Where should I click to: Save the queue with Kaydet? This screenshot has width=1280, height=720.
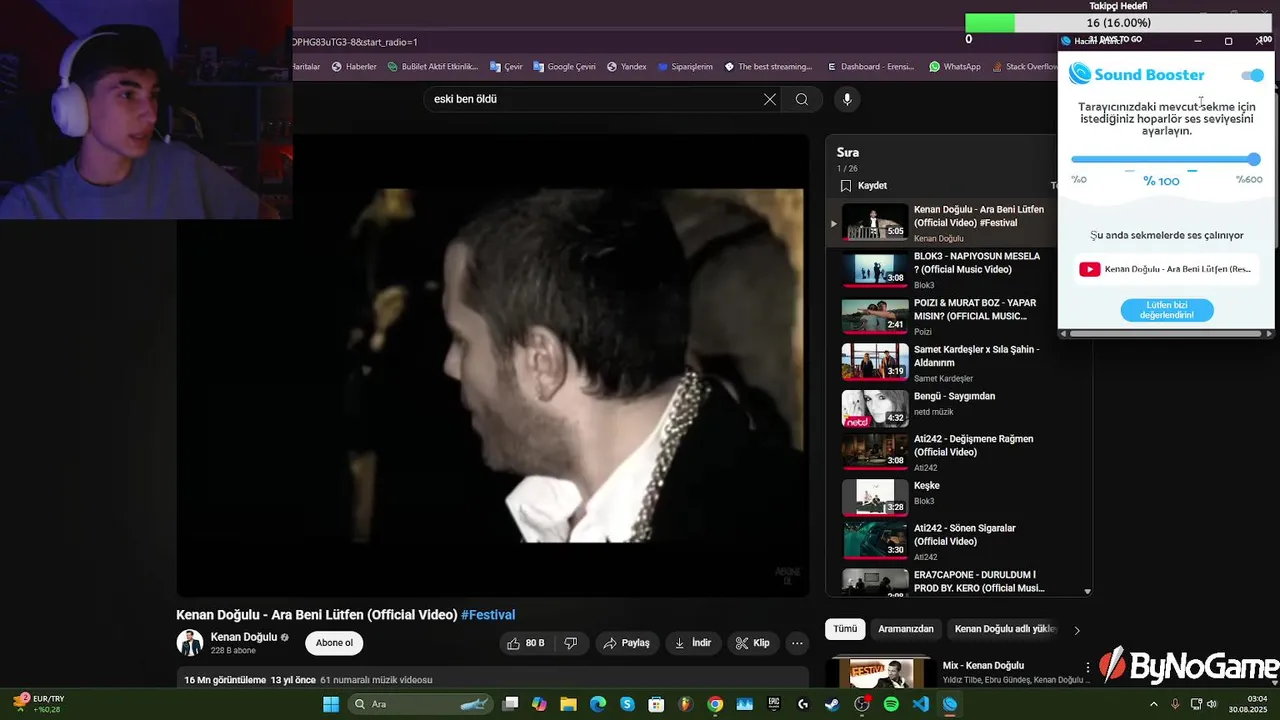pos(864,186)
